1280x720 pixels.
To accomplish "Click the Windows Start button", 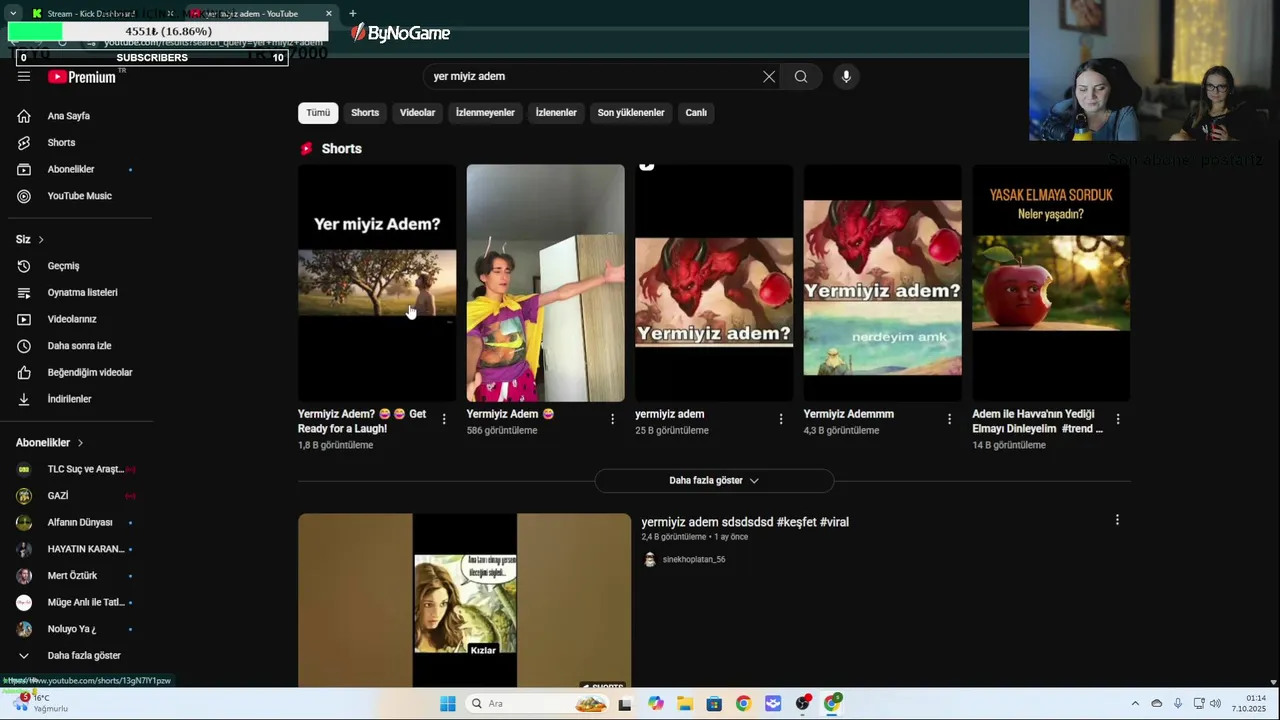I will 447,704.
